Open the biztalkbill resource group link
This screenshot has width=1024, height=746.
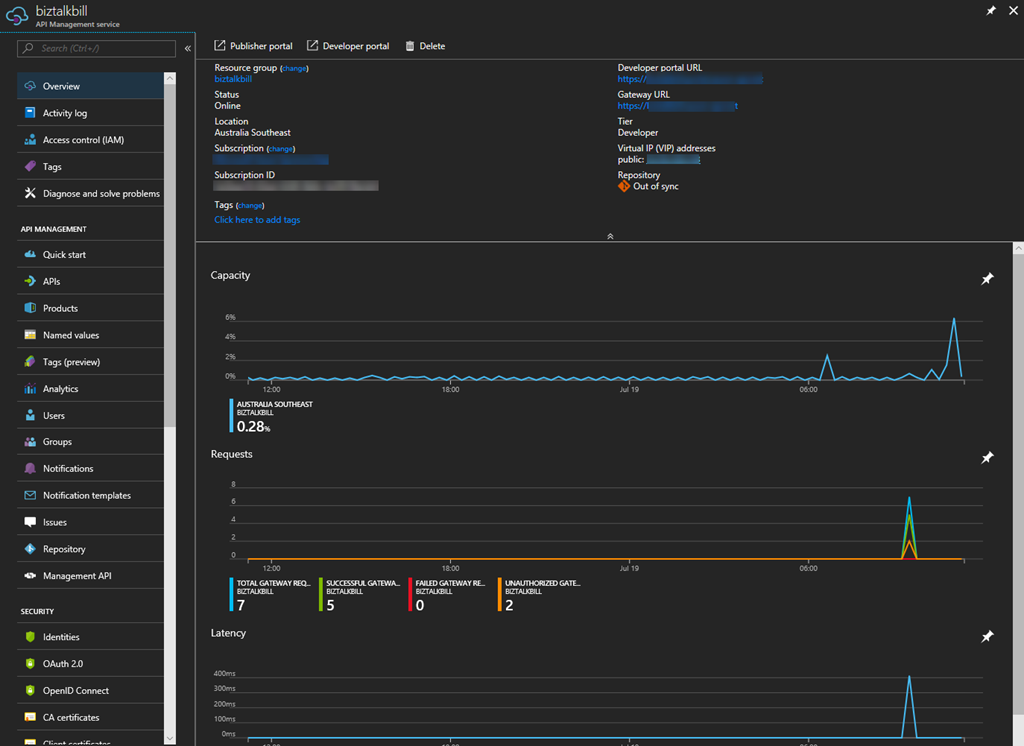pyautogui.click(x=233, y=79)
